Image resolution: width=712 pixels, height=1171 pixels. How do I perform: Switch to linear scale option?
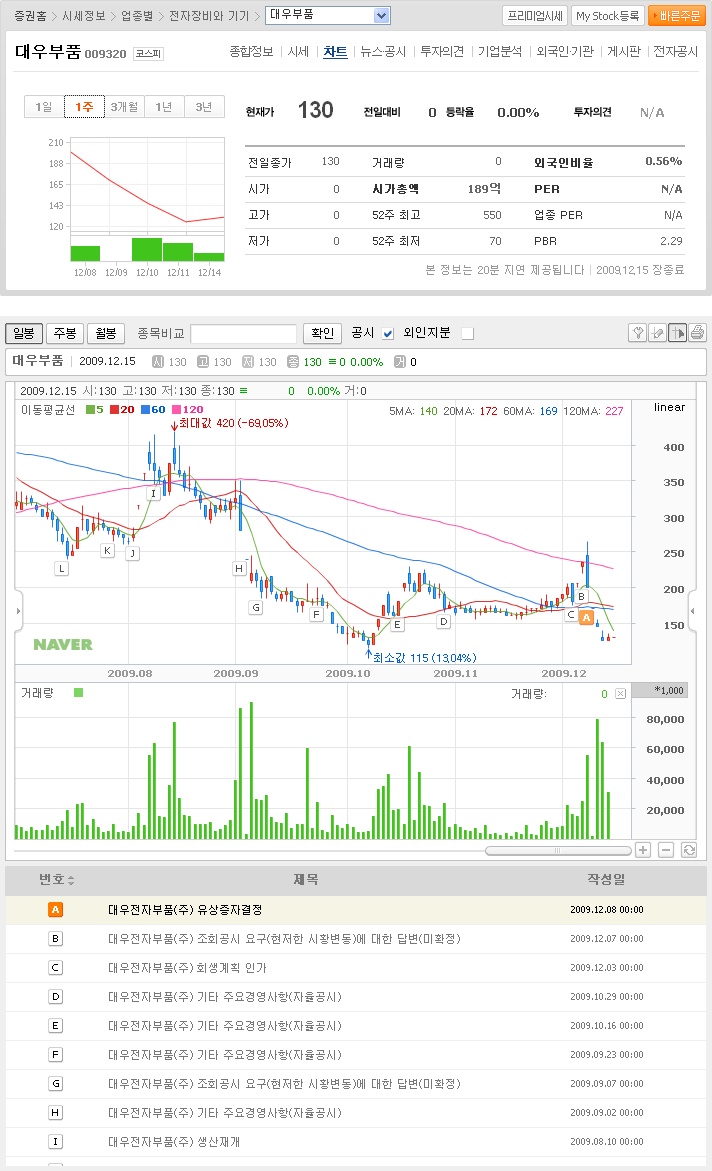coord(669,407)
